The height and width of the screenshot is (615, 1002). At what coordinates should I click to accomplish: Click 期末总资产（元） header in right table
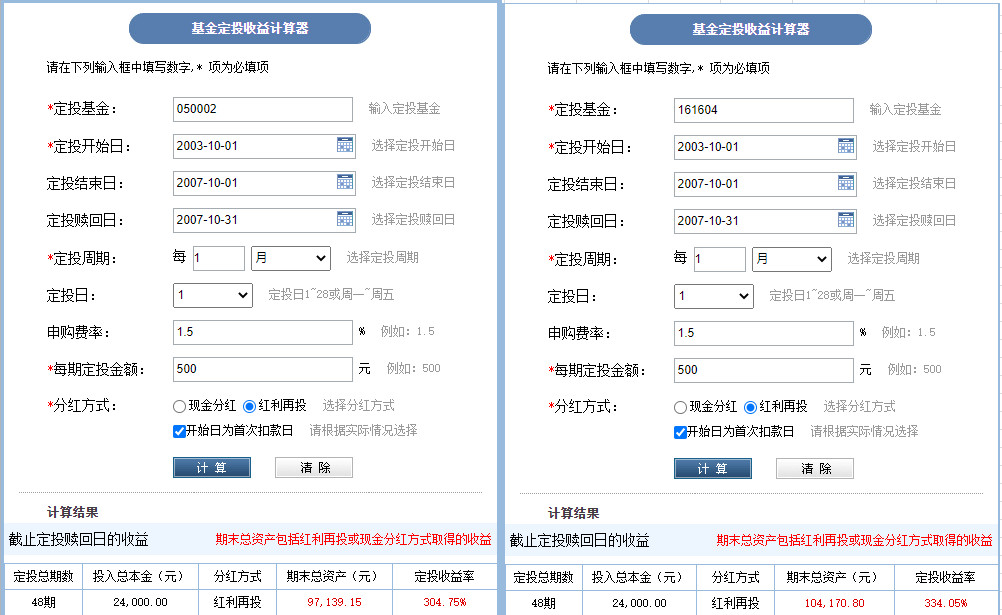[835, 577]
